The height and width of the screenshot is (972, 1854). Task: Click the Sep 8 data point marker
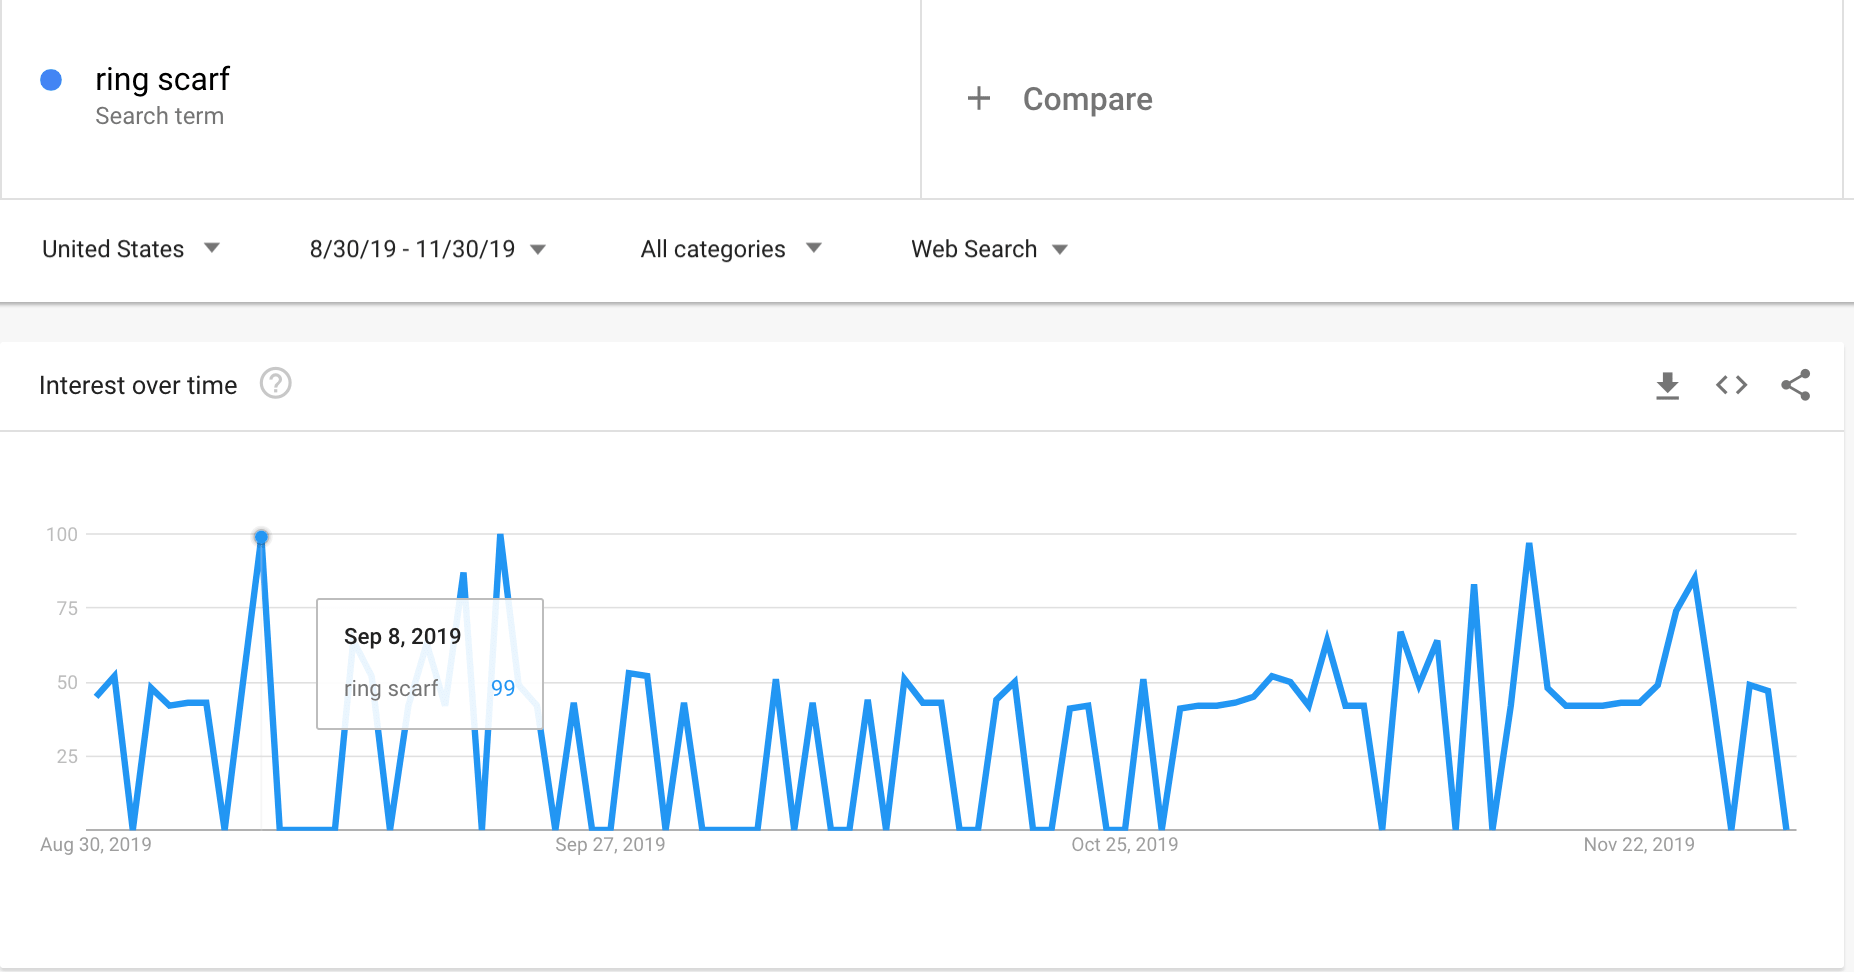click(x=261, y=537)
